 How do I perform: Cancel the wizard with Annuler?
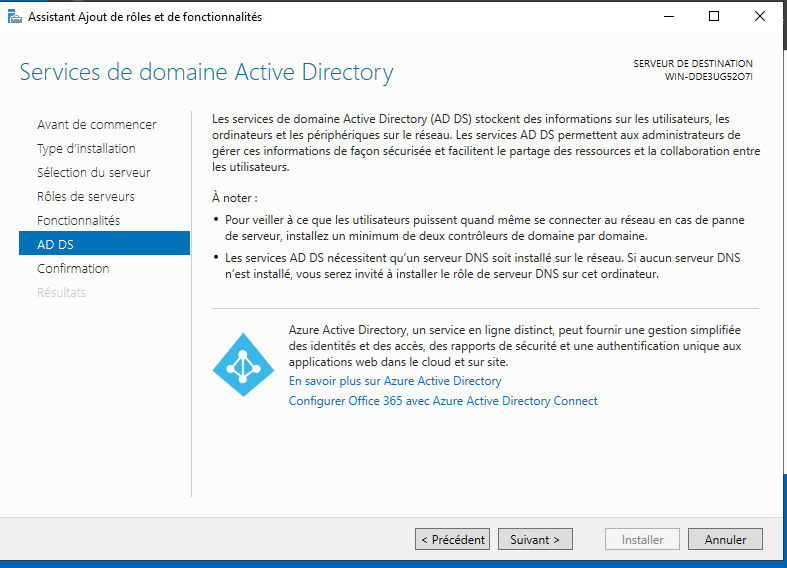coord(725,539)
